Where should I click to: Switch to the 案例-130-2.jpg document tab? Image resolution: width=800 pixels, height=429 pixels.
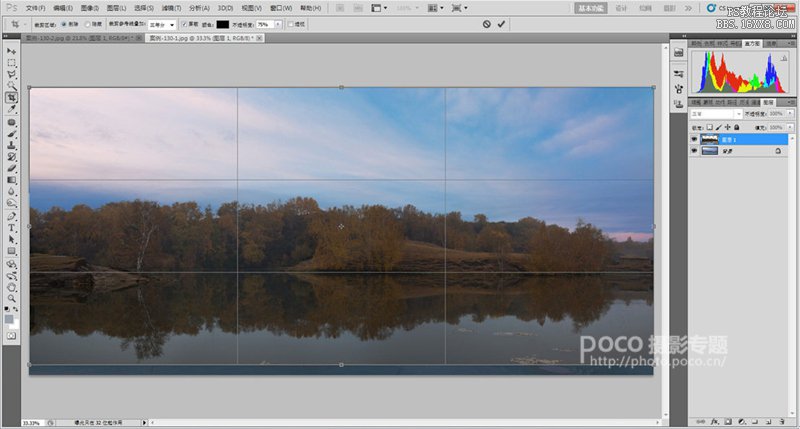point(83,38)
